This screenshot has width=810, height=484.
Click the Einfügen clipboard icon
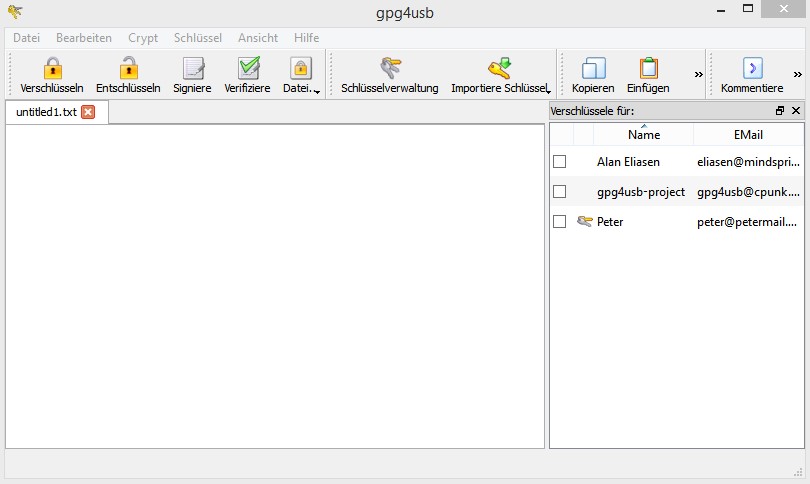648,69
